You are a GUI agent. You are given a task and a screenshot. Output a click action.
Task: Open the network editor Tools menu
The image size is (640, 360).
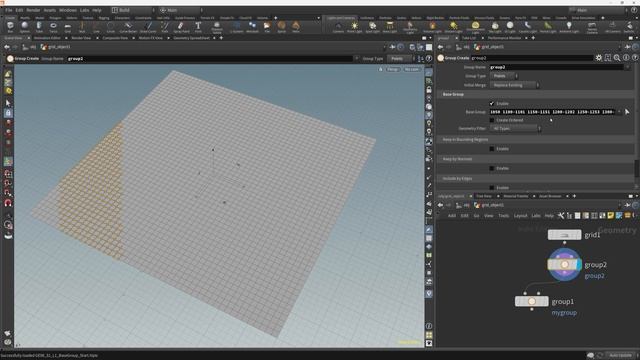click(504, 216)
